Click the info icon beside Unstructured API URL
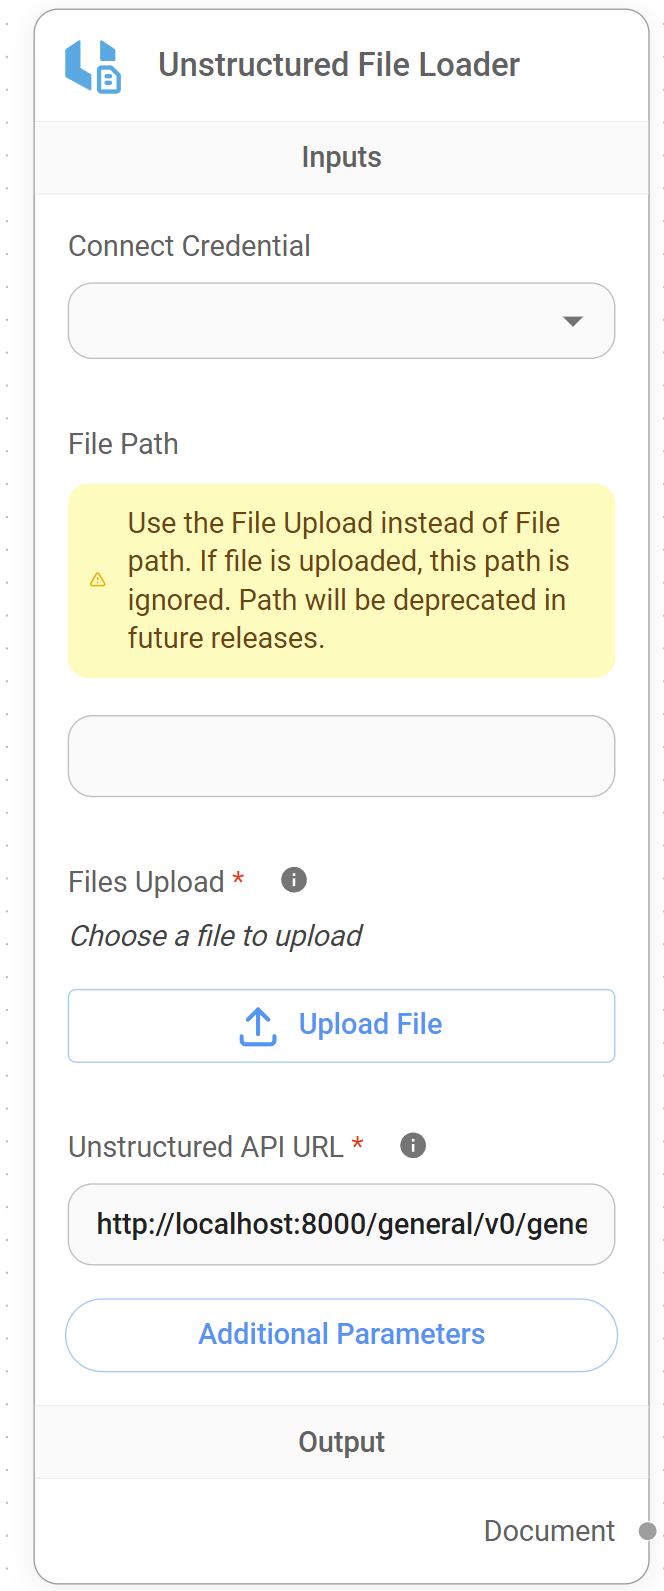This screenshot has height=1591, width=664. 411,1145
